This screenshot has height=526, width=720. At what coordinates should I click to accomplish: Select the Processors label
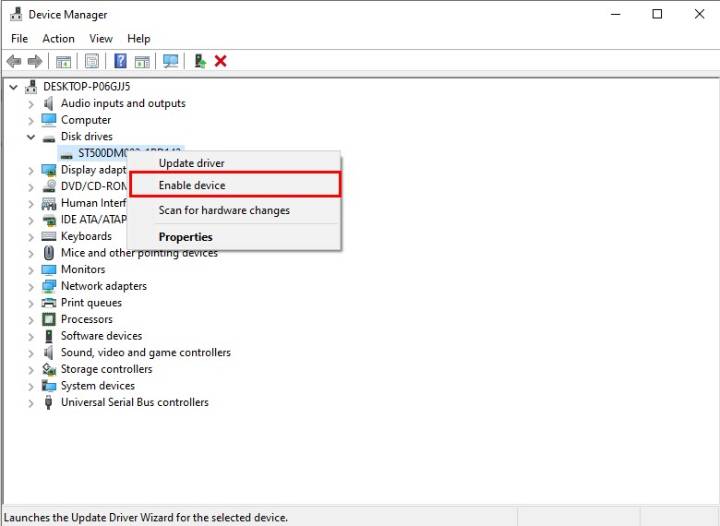point(87,319)
